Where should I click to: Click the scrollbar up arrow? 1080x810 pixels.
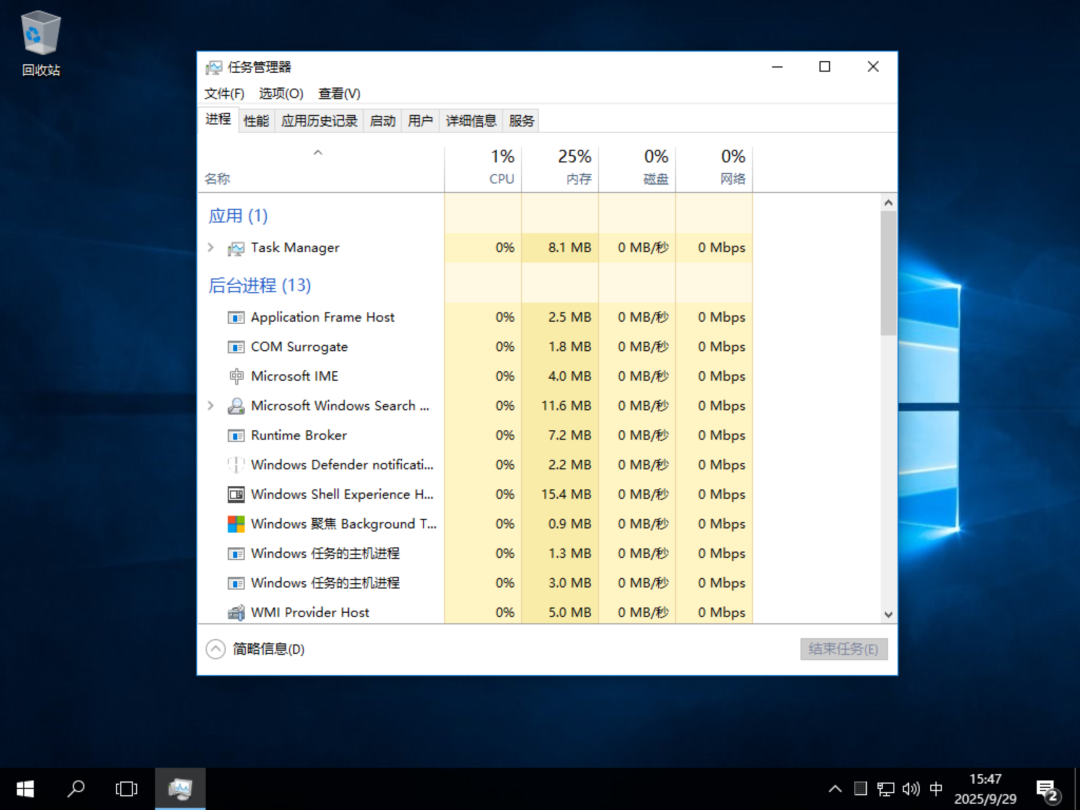pos(888,202)
